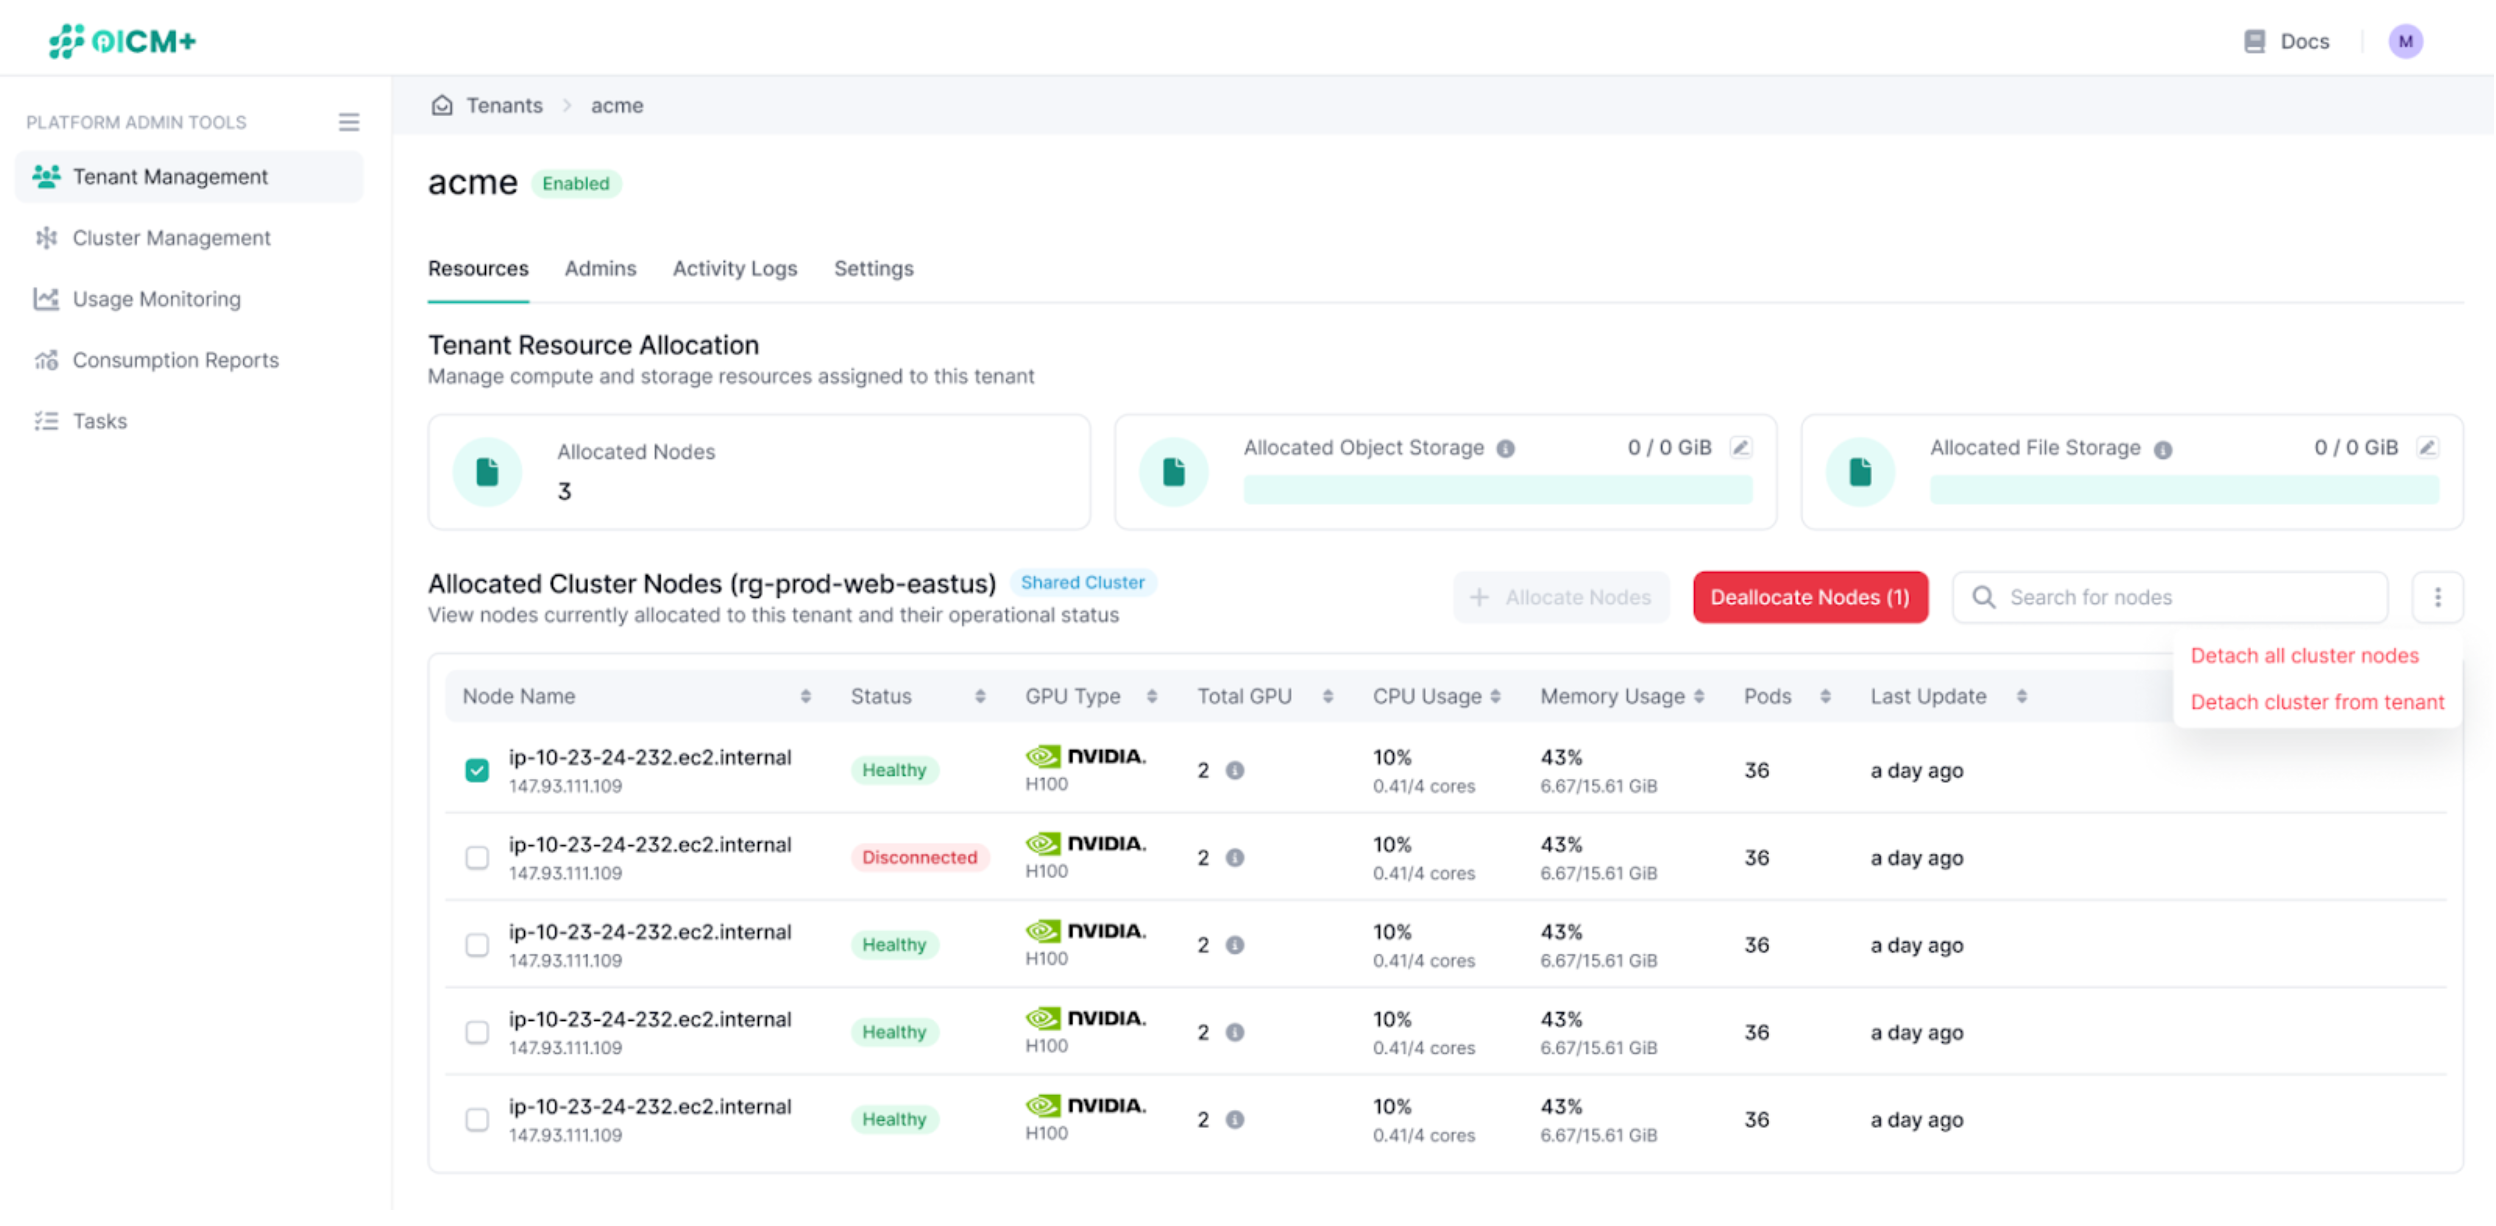
Task: Open the Docs page
Action: coord(2286,41)
